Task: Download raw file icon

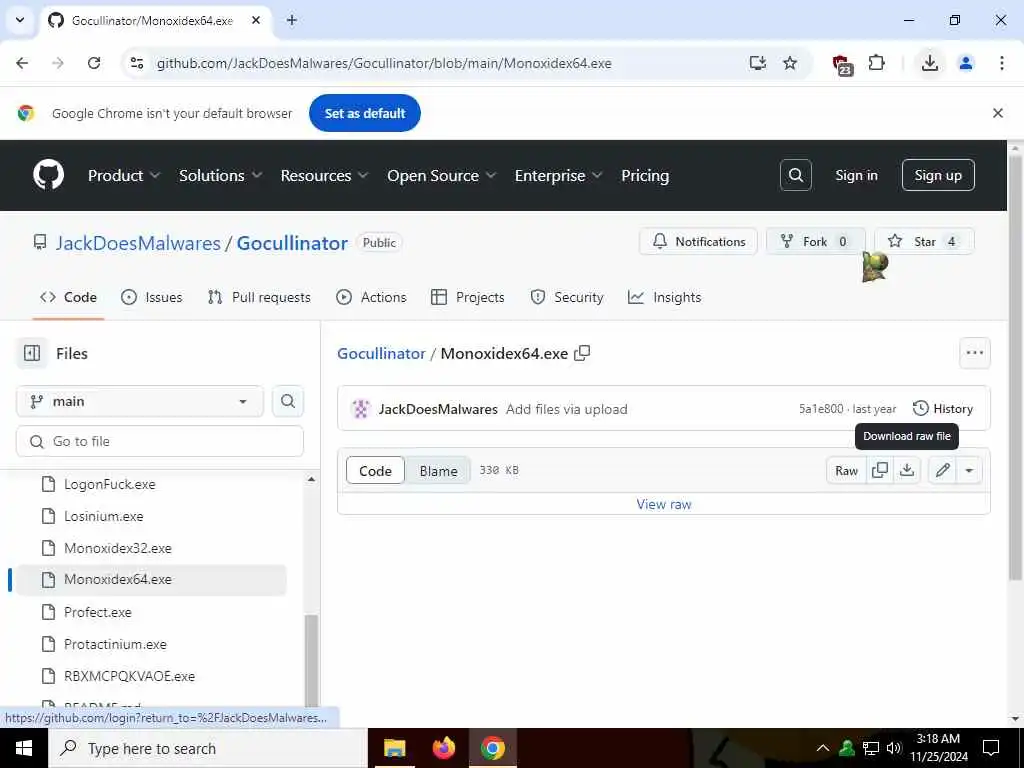Action: tap(907, 470)
